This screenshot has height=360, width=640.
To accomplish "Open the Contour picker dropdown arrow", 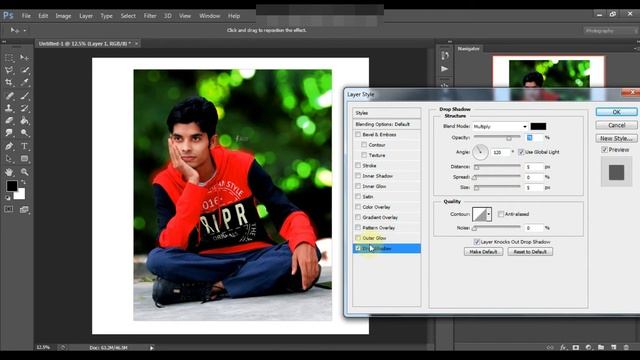I will pos(489,214).
